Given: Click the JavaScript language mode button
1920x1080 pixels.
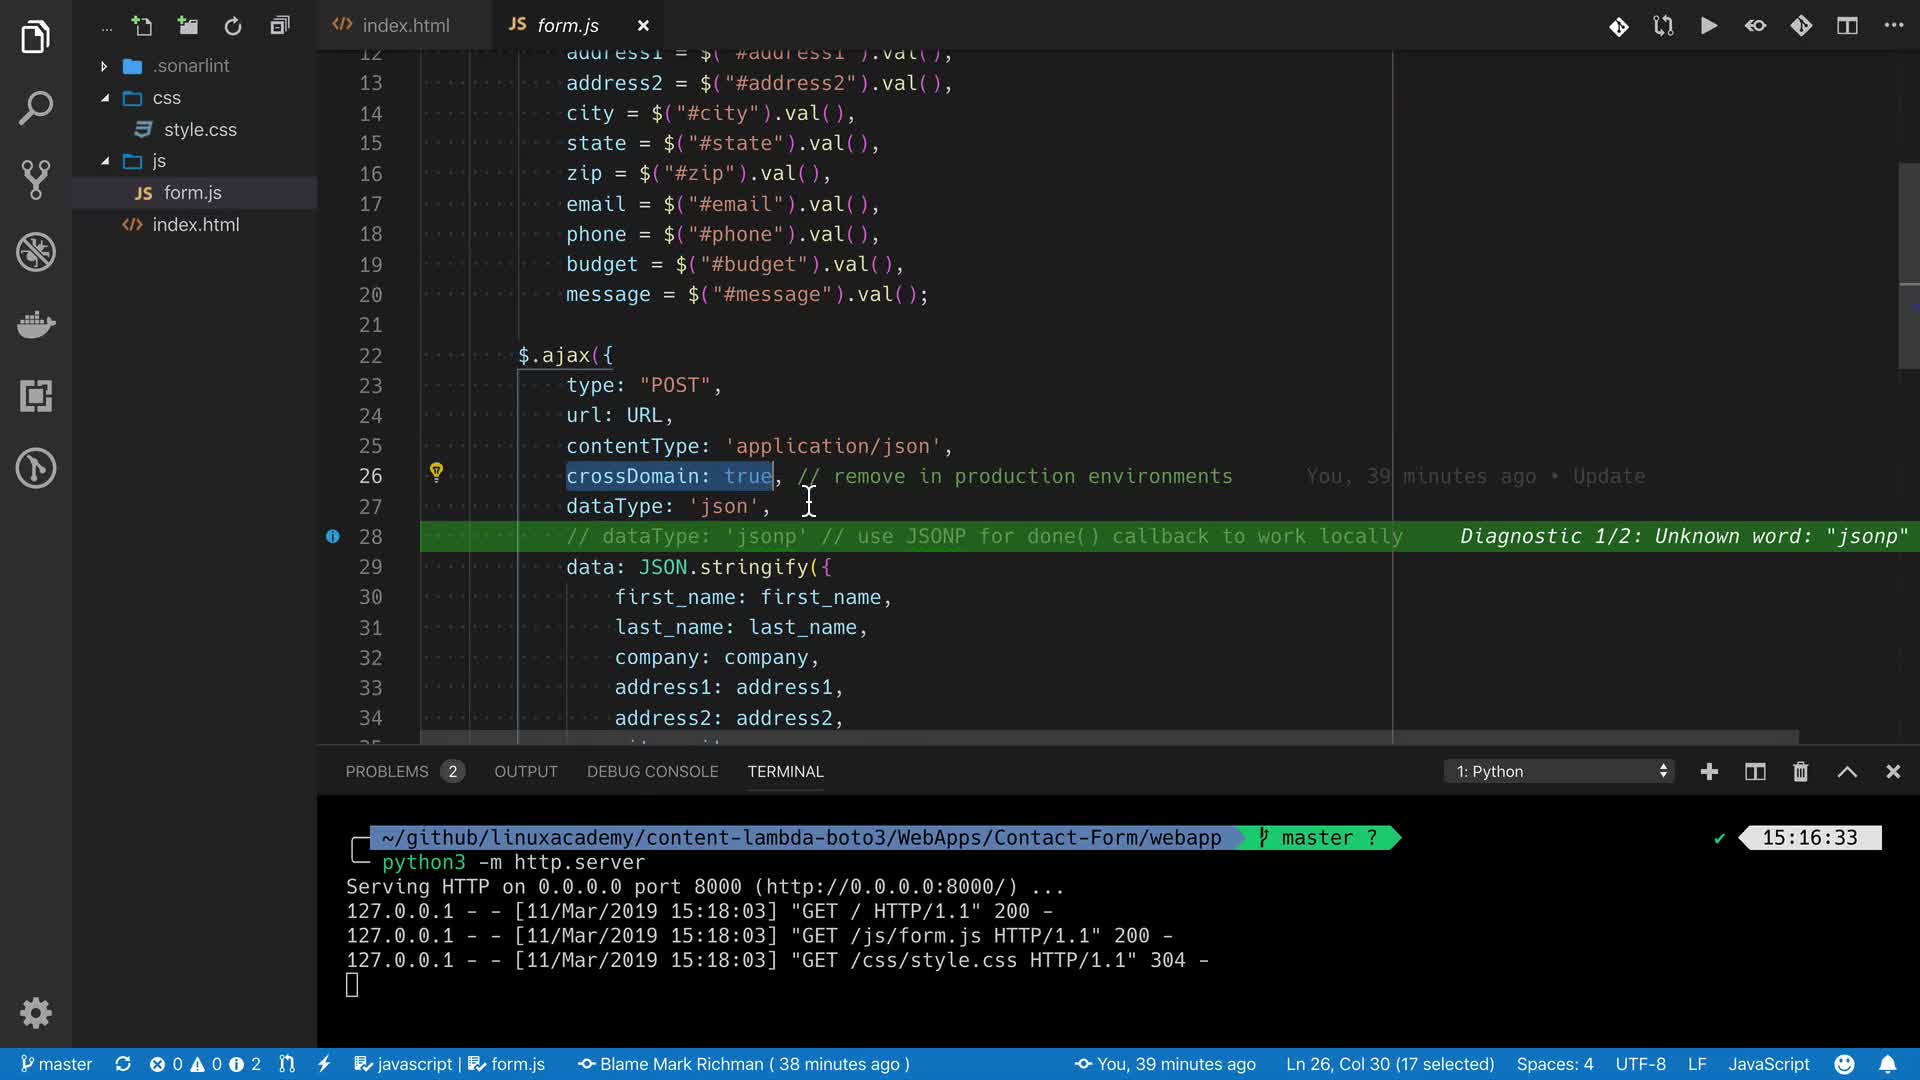Looking at the screenshot, I should [x=1768, y=1064].
